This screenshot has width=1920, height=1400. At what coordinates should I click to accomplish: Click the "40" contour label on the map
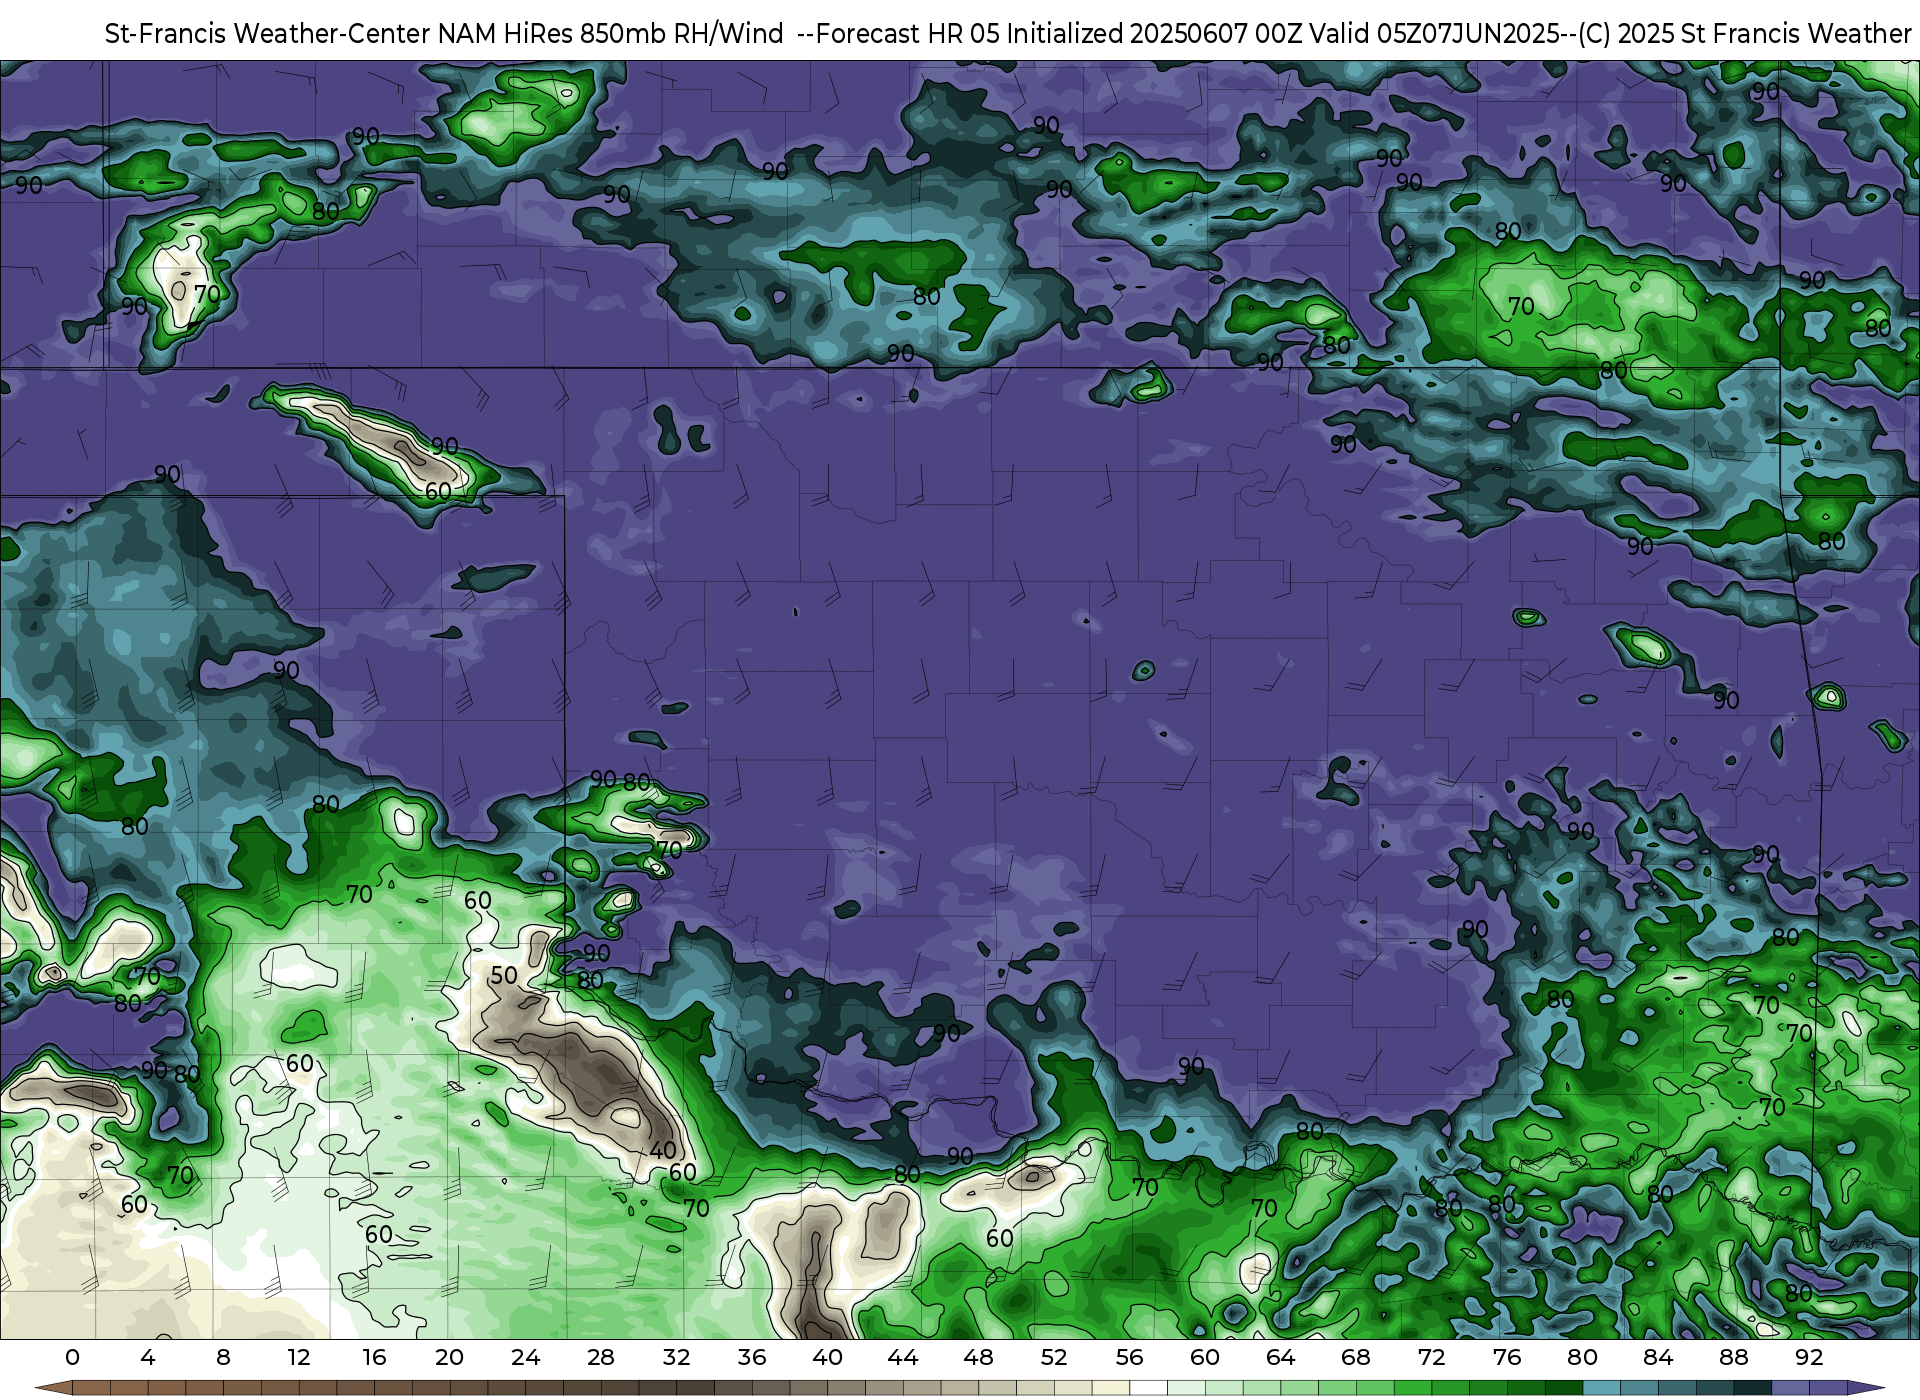point(663,1150)
